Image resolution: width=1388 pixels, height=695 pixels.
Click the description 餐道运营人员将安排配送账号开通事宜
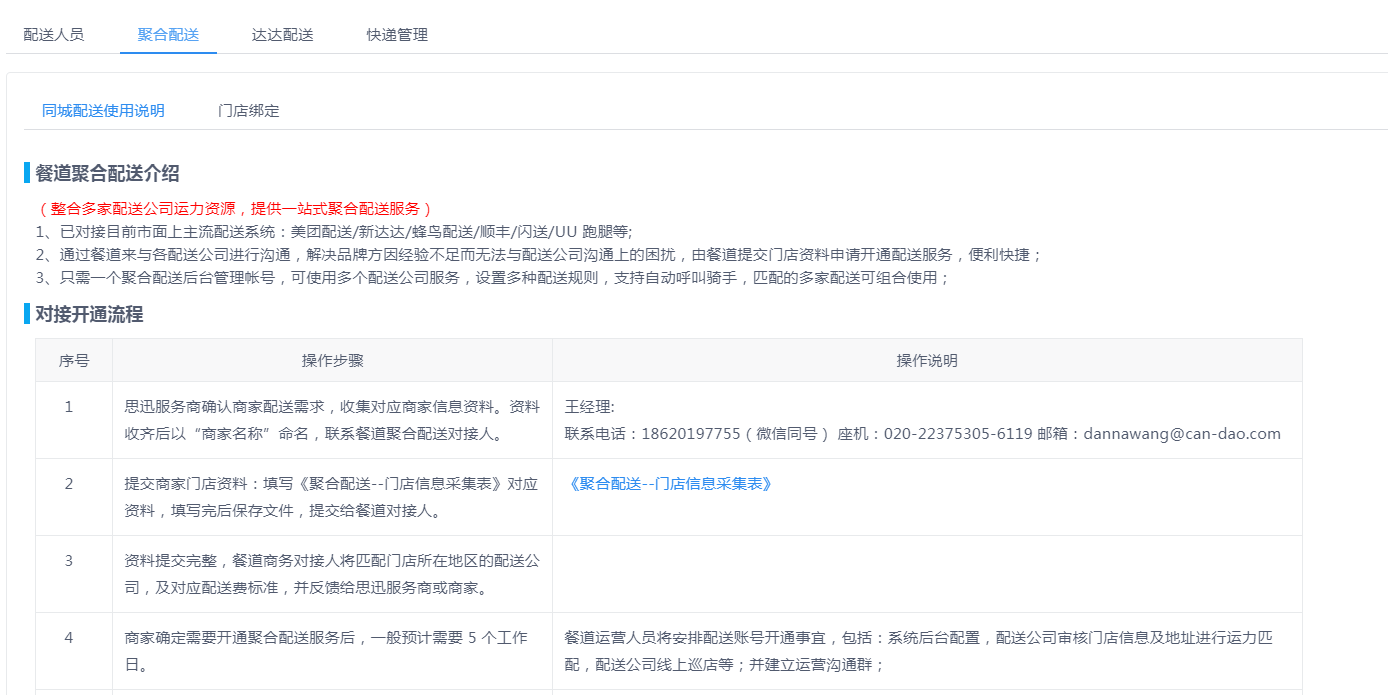point(919,651)
